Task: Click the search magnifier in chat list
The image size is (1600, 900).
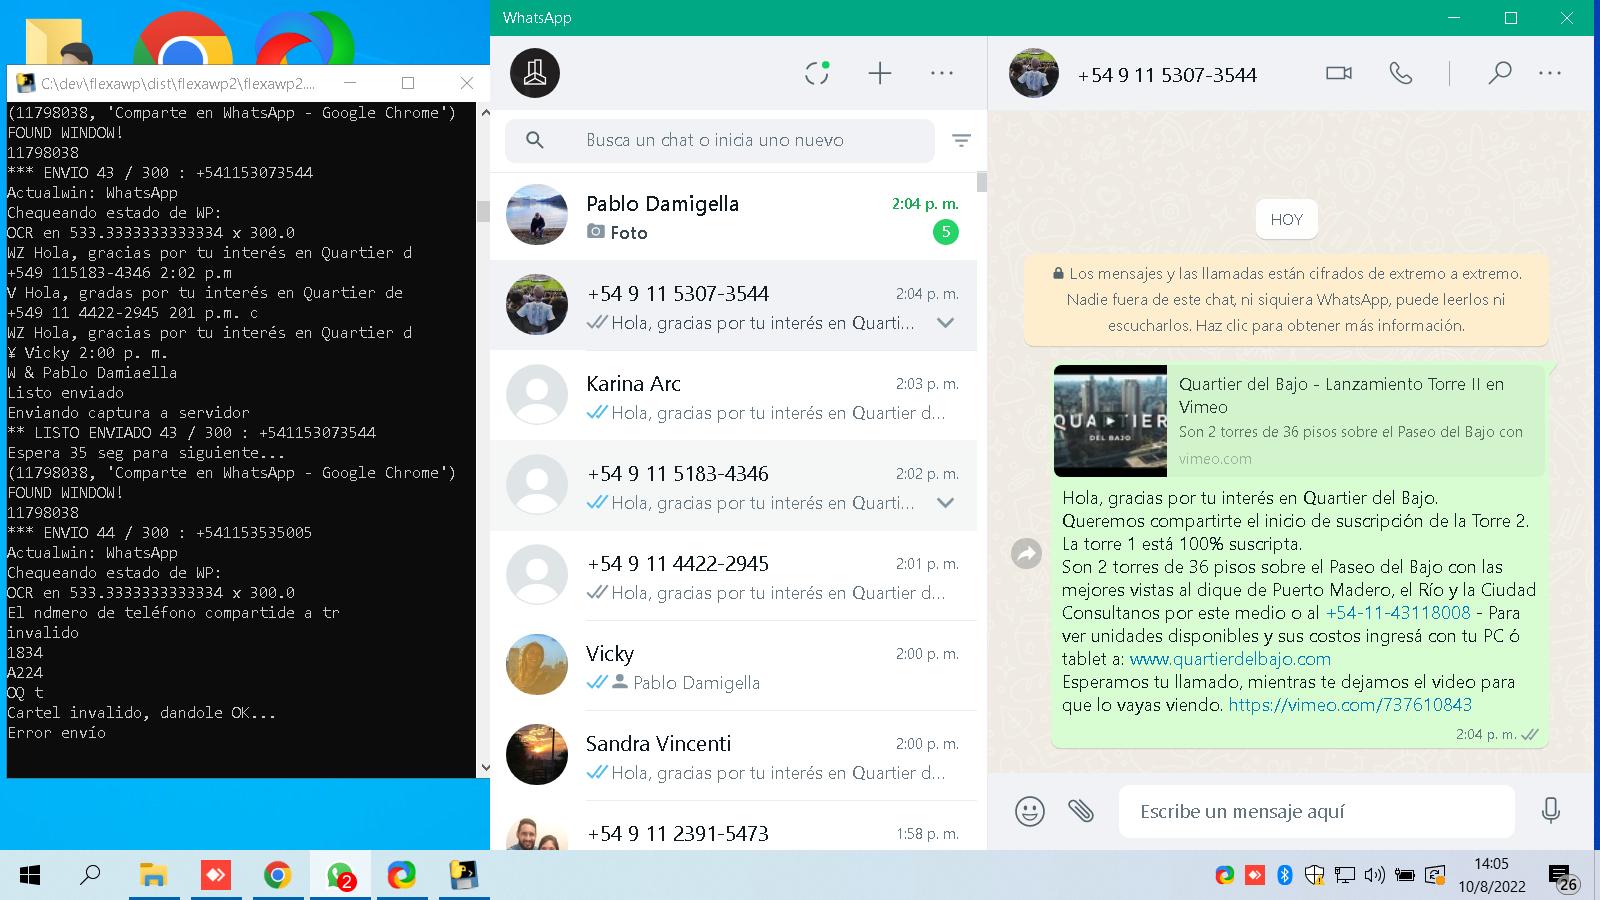Action: pos(535,140)
